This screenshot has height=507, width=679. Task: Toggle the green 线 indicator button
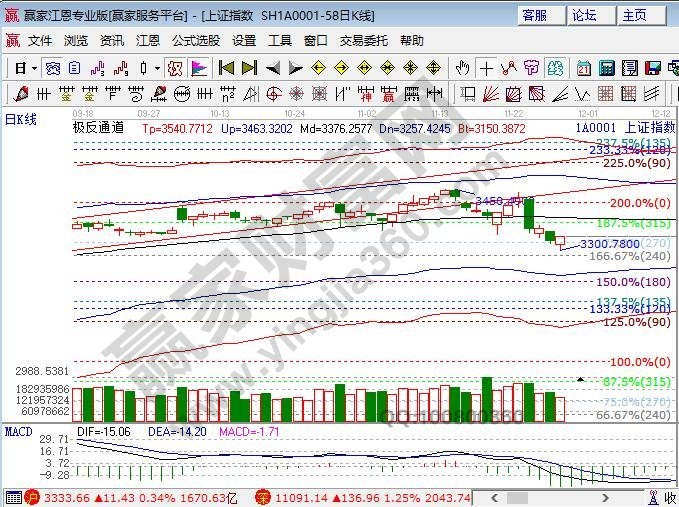[x=555, y=68]
